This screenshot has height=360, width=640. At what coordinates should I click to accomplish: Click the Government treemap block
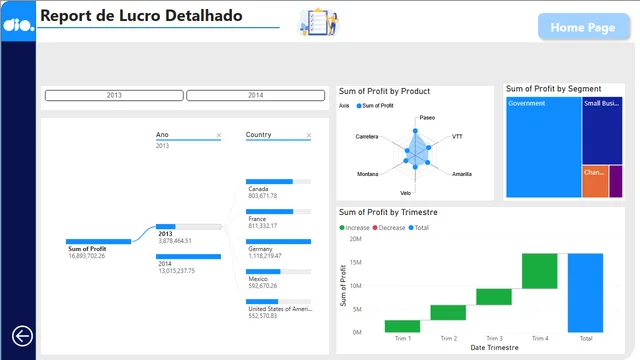[544, 147]
